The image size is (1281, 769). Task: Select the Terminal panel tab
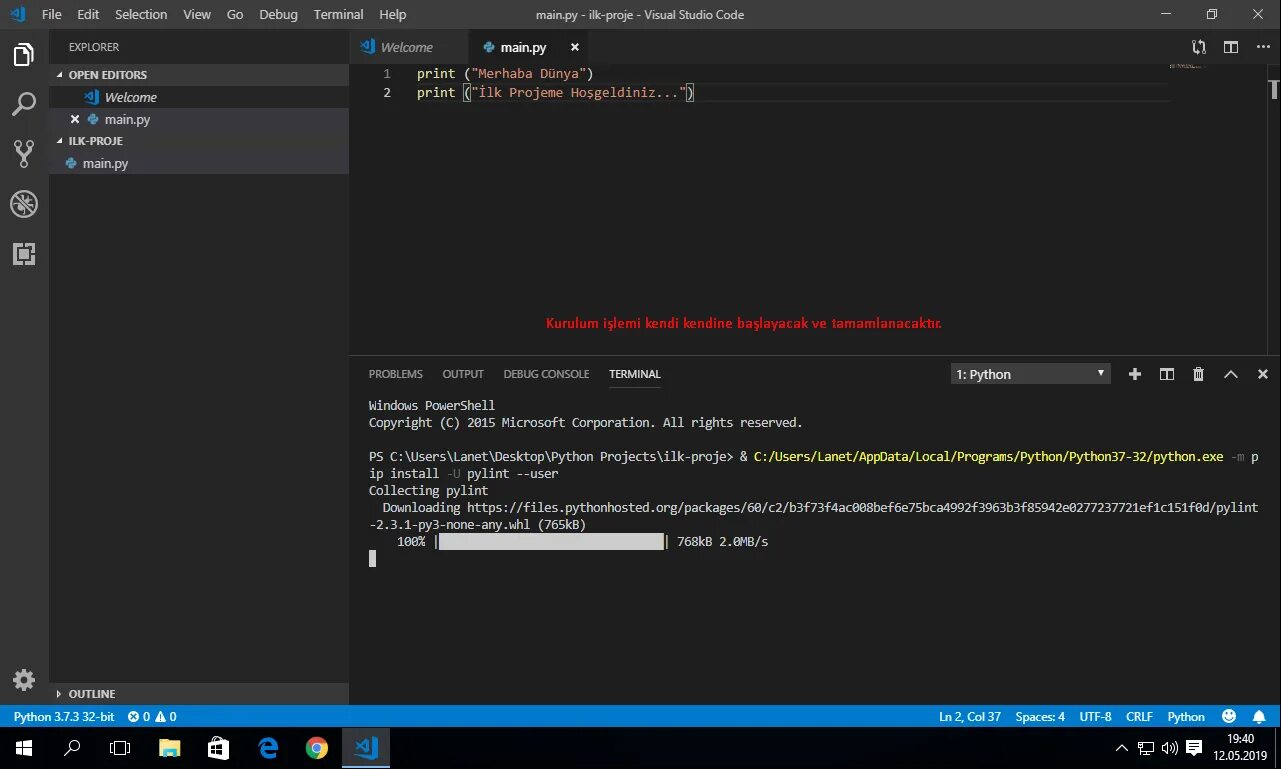pyautogui.click(x=635, y=374)
